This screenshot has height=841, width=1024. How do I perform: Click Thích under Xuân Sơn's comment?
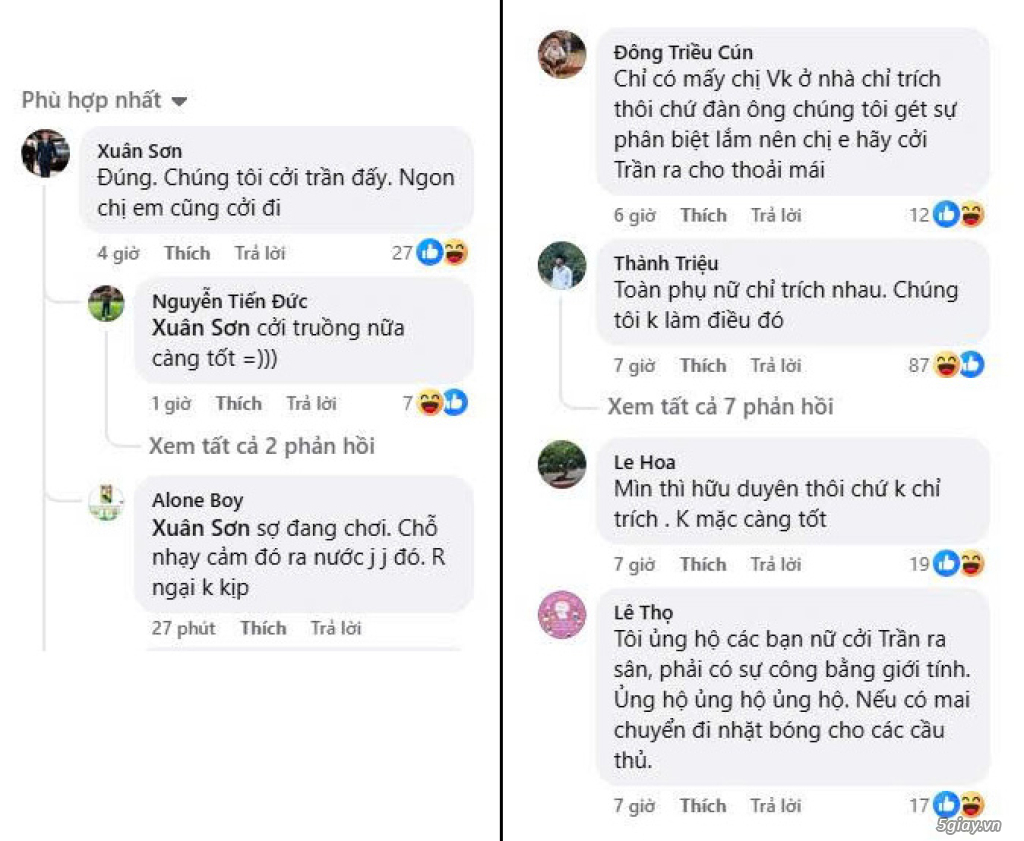pyautogui.click(x=186, y=253)
